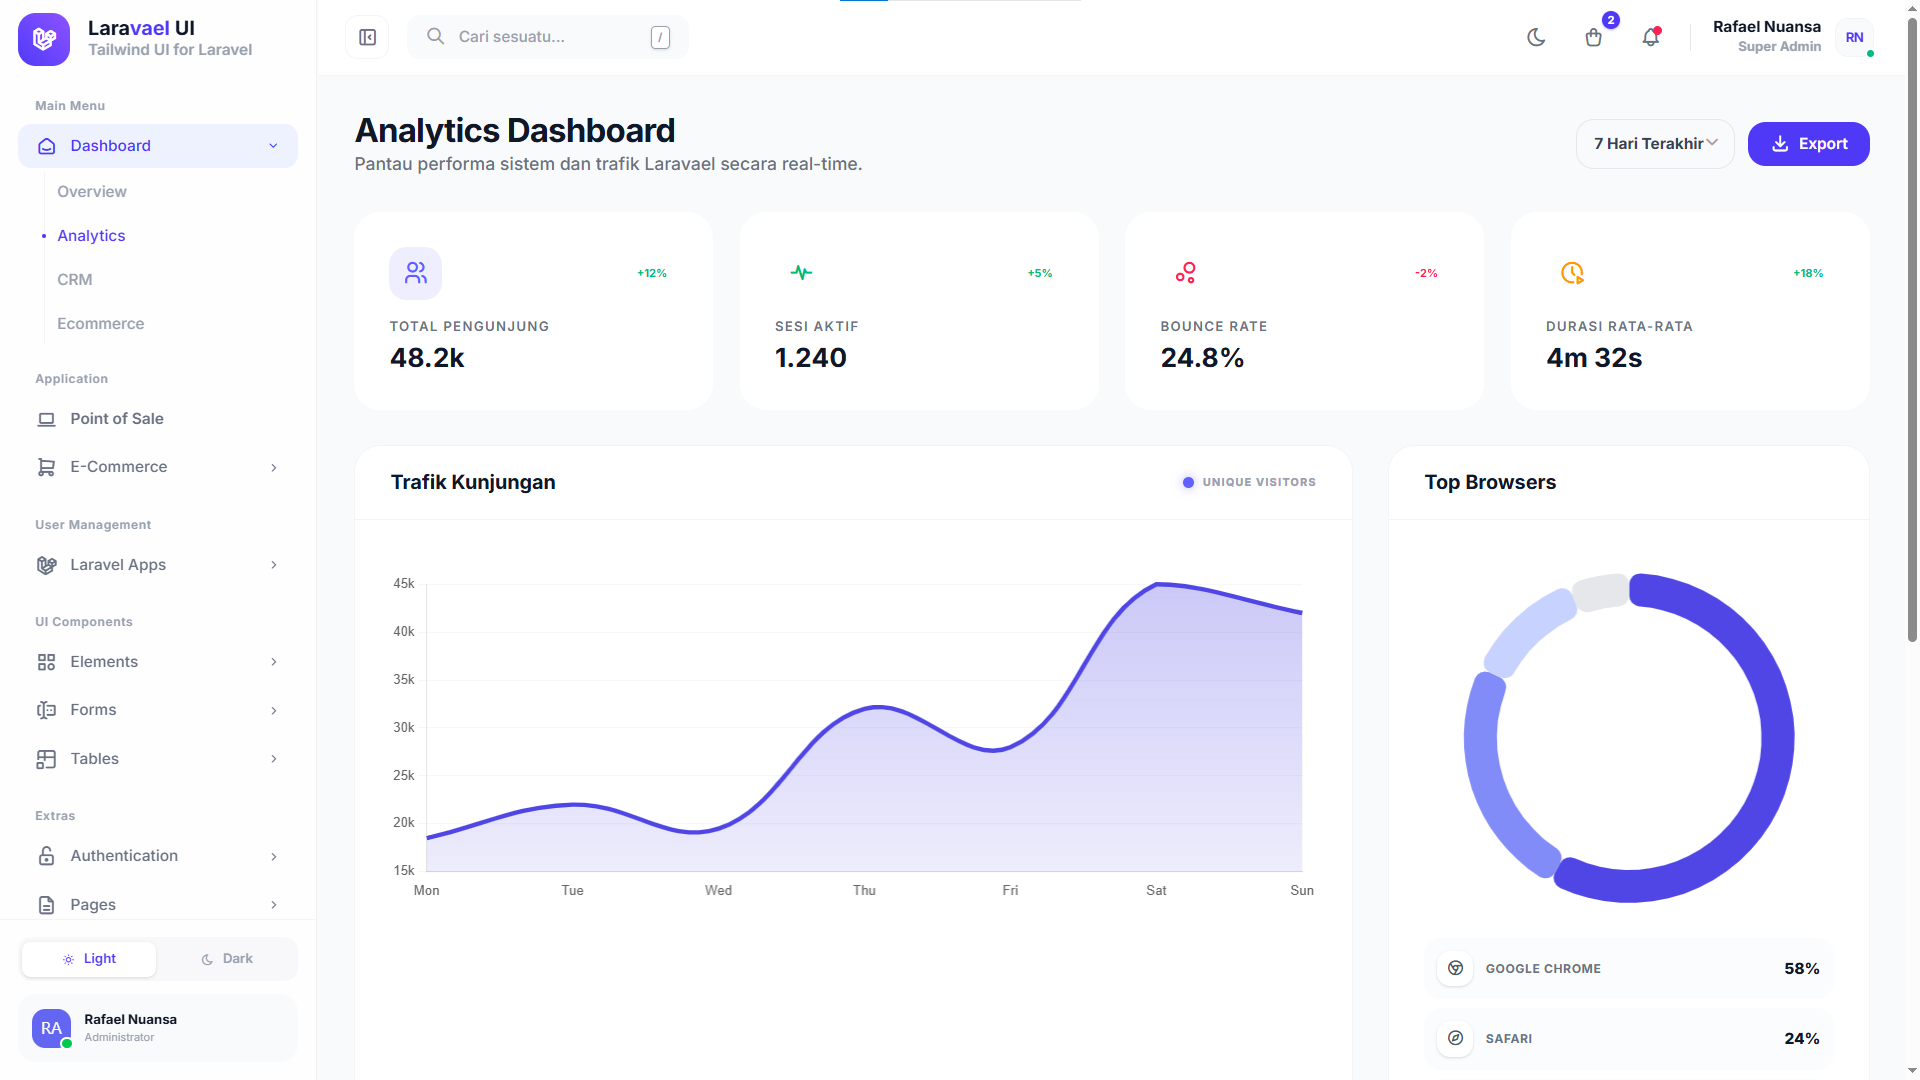Viewport: 1920px width, 1080px height.
Task: Open the Overview dashboard link
Action: click(92, 192)
